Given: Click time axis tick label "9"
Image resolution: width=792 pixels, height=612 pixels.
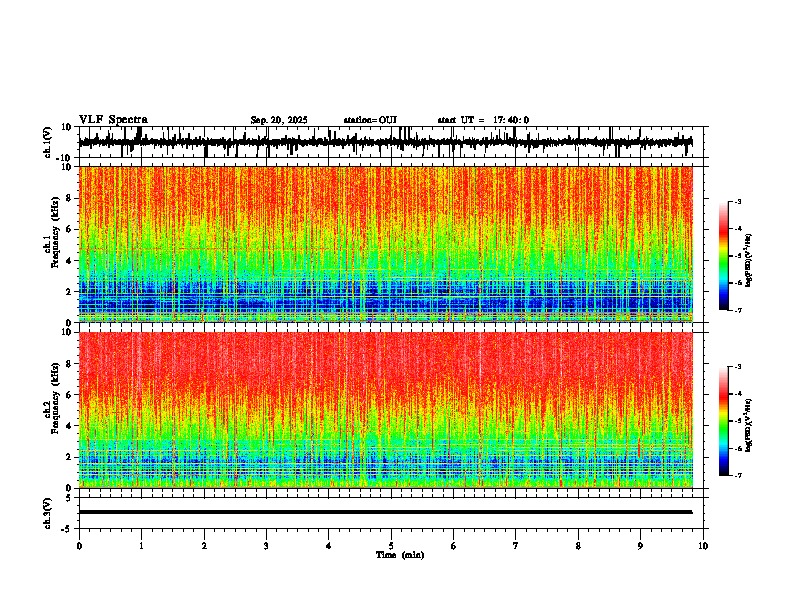Looking at the screenshot, I should pyautogui.click(x=640, y=546).
